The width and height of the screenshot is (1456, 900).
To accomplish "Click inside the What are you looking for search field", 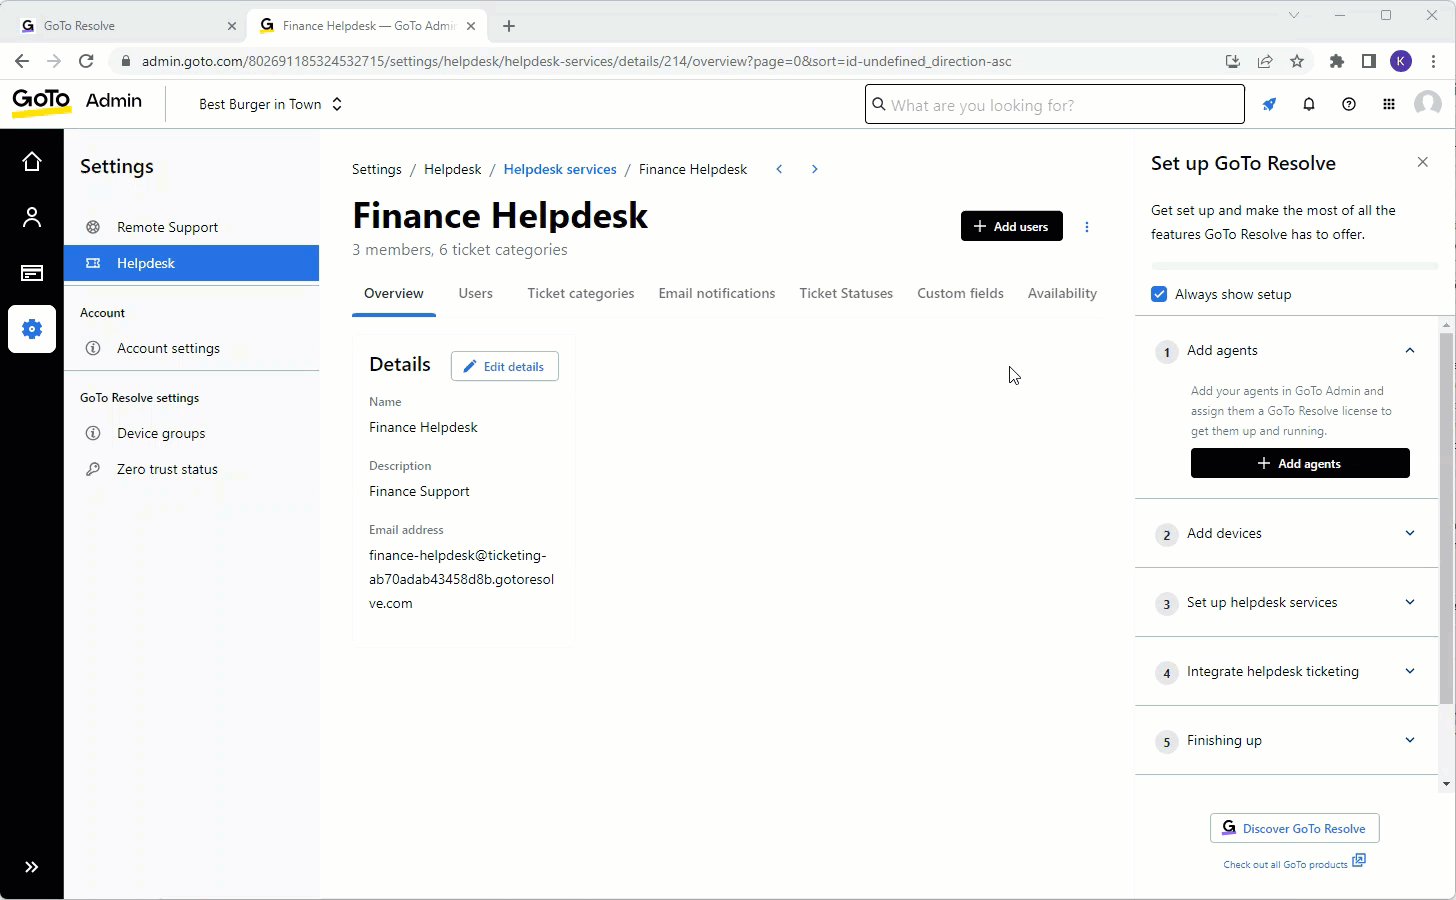I will click(x=1054, y=104).
